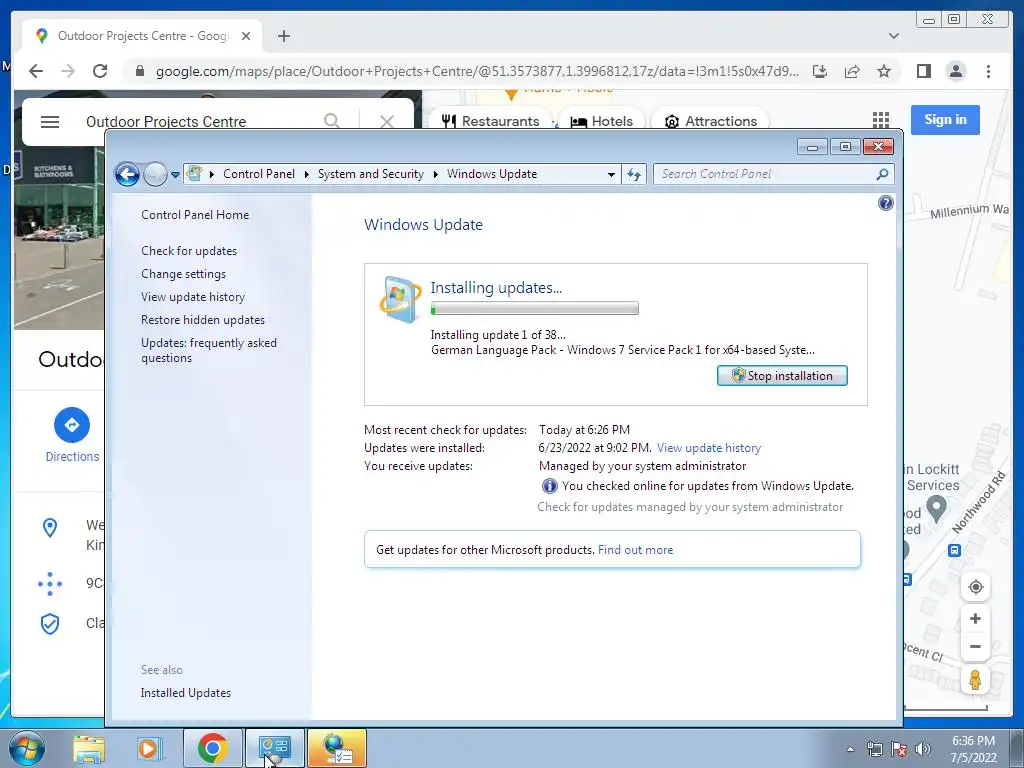Viewport: 1024px width, 768px height.
Task: Click the Control Panel back arrow button
Action: coord(127,174)
